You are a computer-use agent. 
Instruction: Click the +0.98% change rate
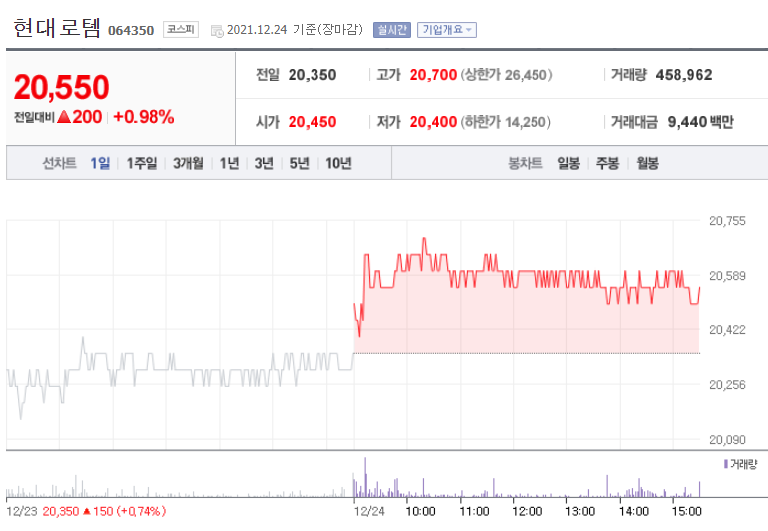tap(144, 117)
